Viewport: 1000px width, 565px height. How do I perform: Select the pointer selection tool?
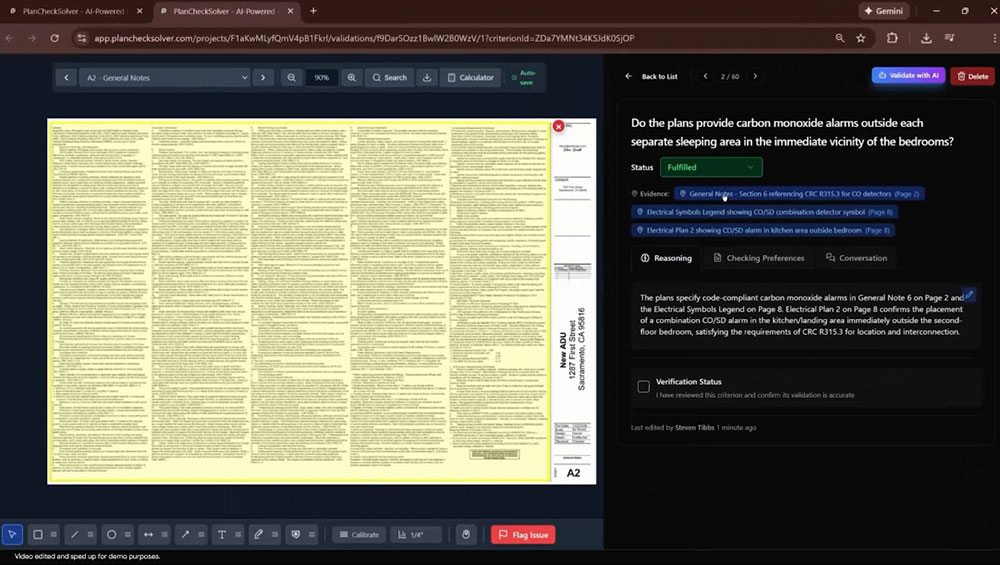[12, 535]
